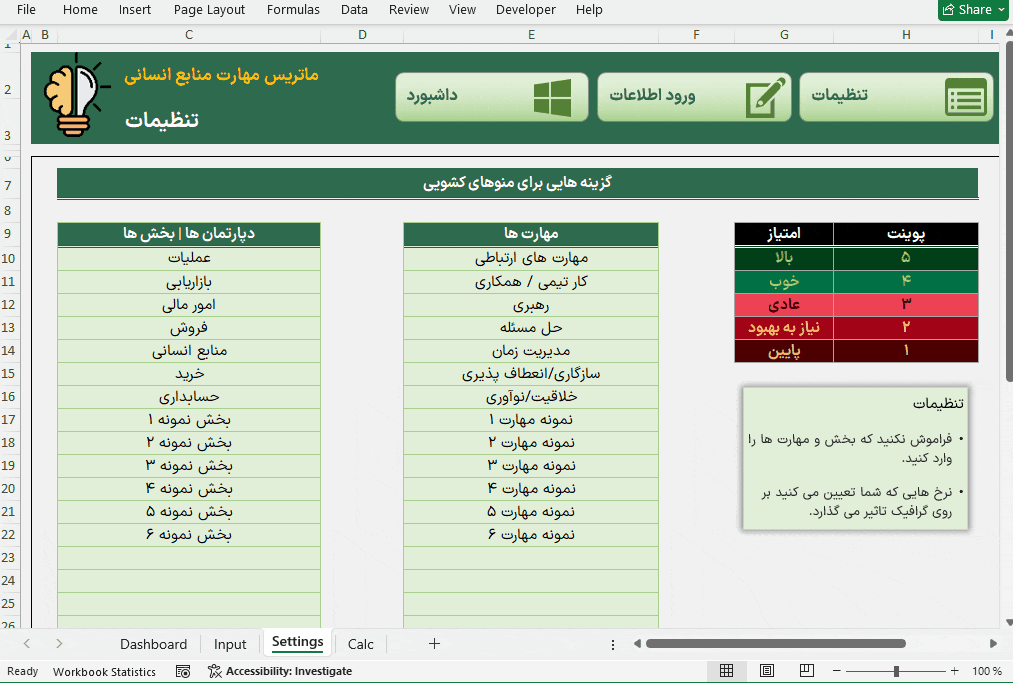Open the Data ribbon tab
This screenshot has height=683, width=1013.
tap(354, 10)
